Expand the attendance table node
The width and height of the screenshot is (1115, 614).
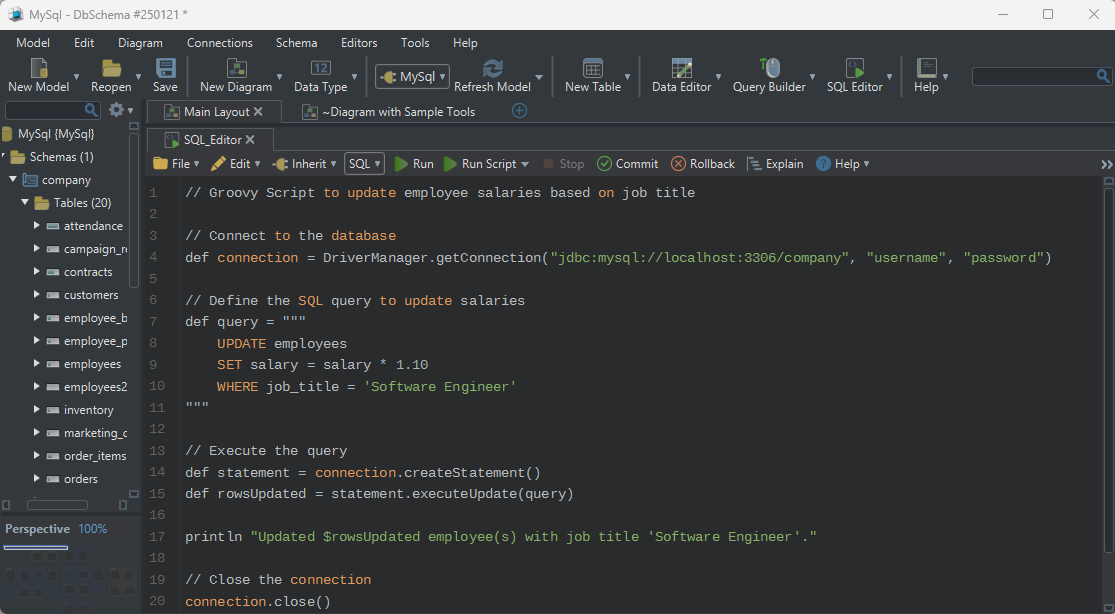36,225
